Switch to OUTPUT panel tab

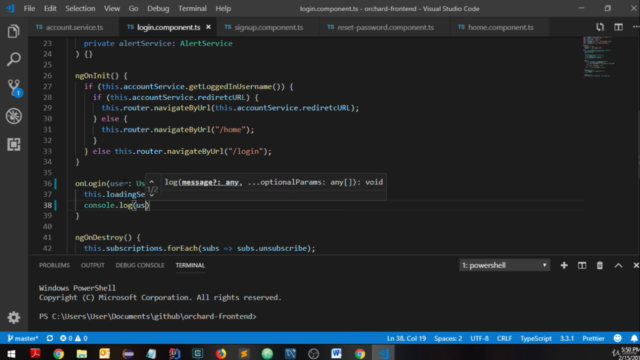coord(93,265)
